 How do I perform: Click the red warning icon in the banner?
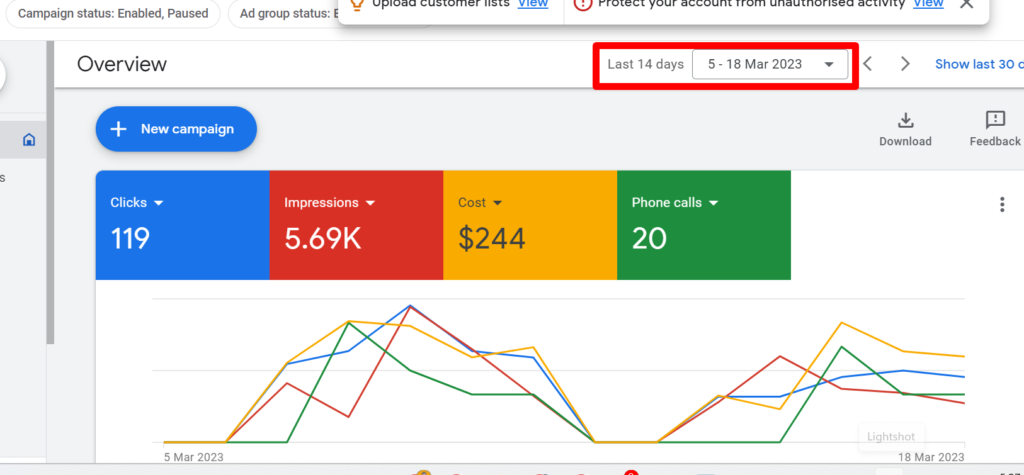(x=583, y=4)
